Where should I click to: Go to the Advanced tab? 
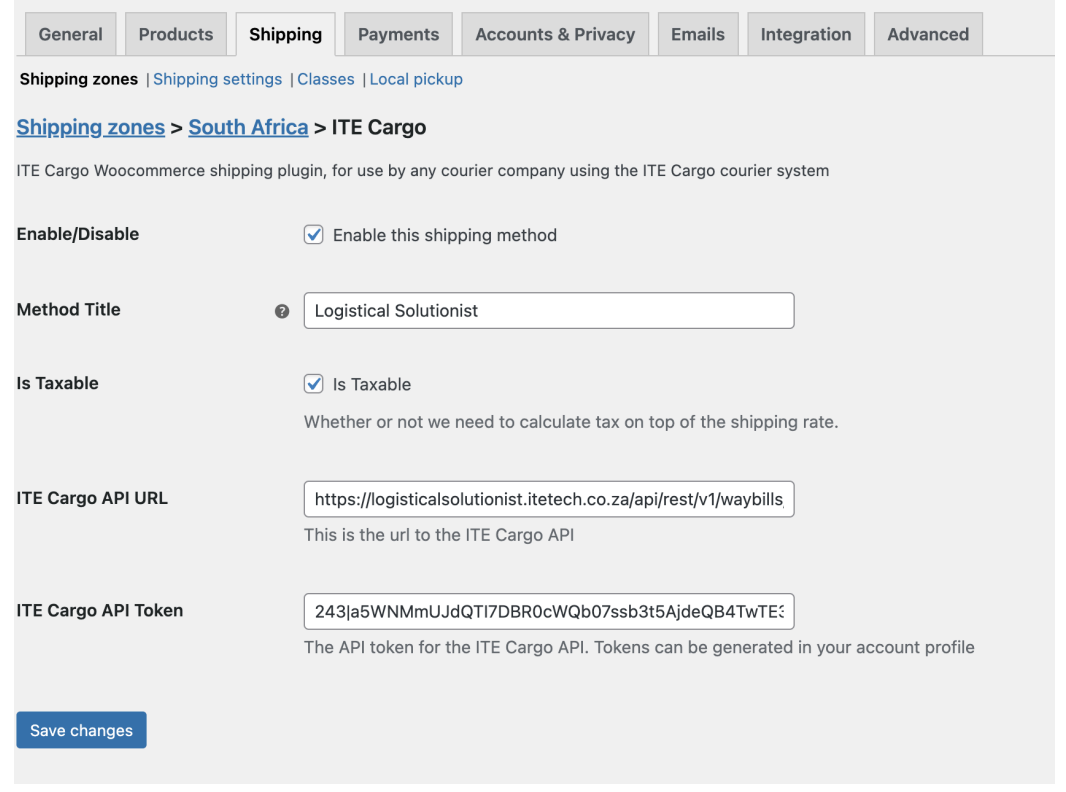[x=928, y=34]
